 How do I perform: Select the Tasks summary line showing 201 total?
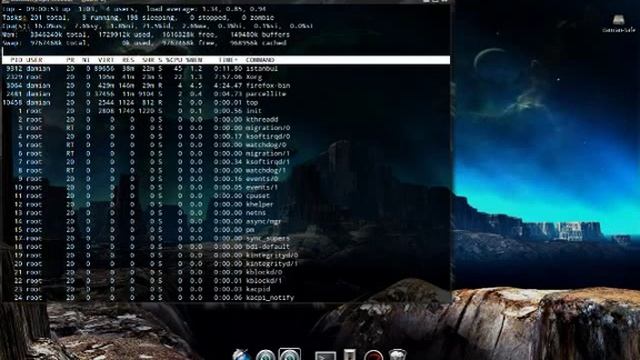pos(138,18)
